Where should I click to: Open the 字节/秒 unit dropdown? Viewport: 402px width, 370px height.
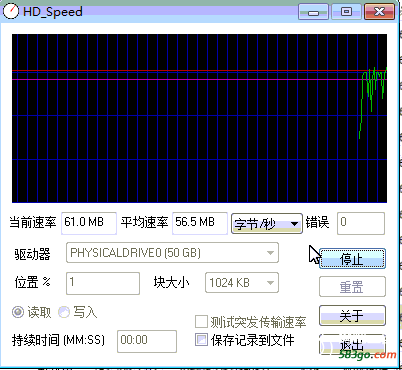pos(267,223)
